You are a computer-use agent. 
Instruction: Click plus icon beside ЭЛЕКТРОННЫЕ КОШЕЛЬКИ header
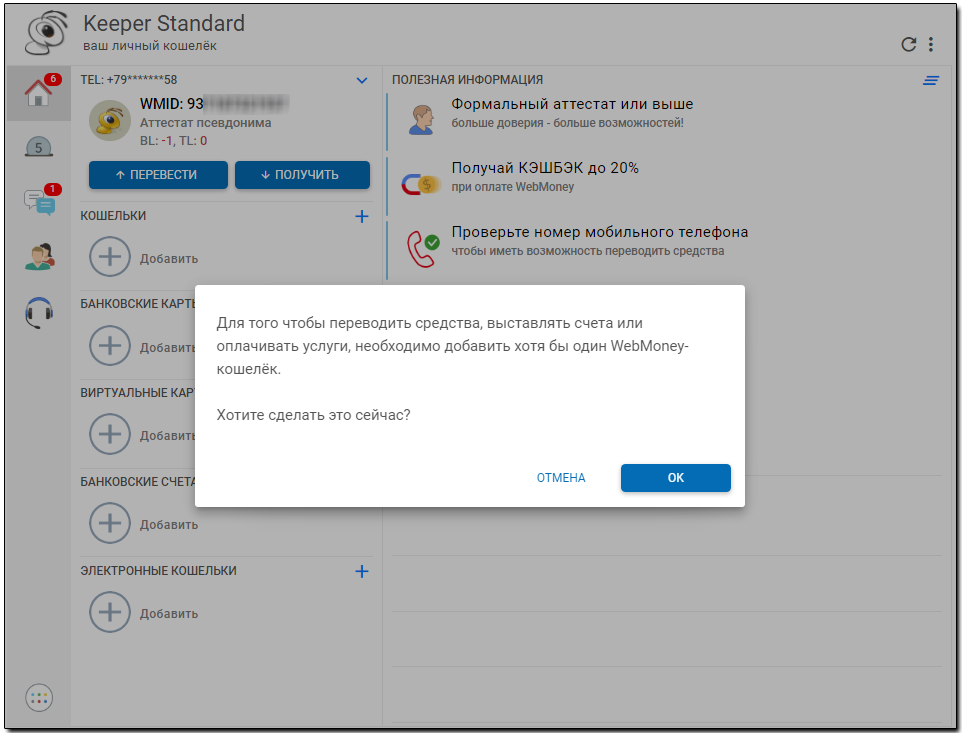362,571
